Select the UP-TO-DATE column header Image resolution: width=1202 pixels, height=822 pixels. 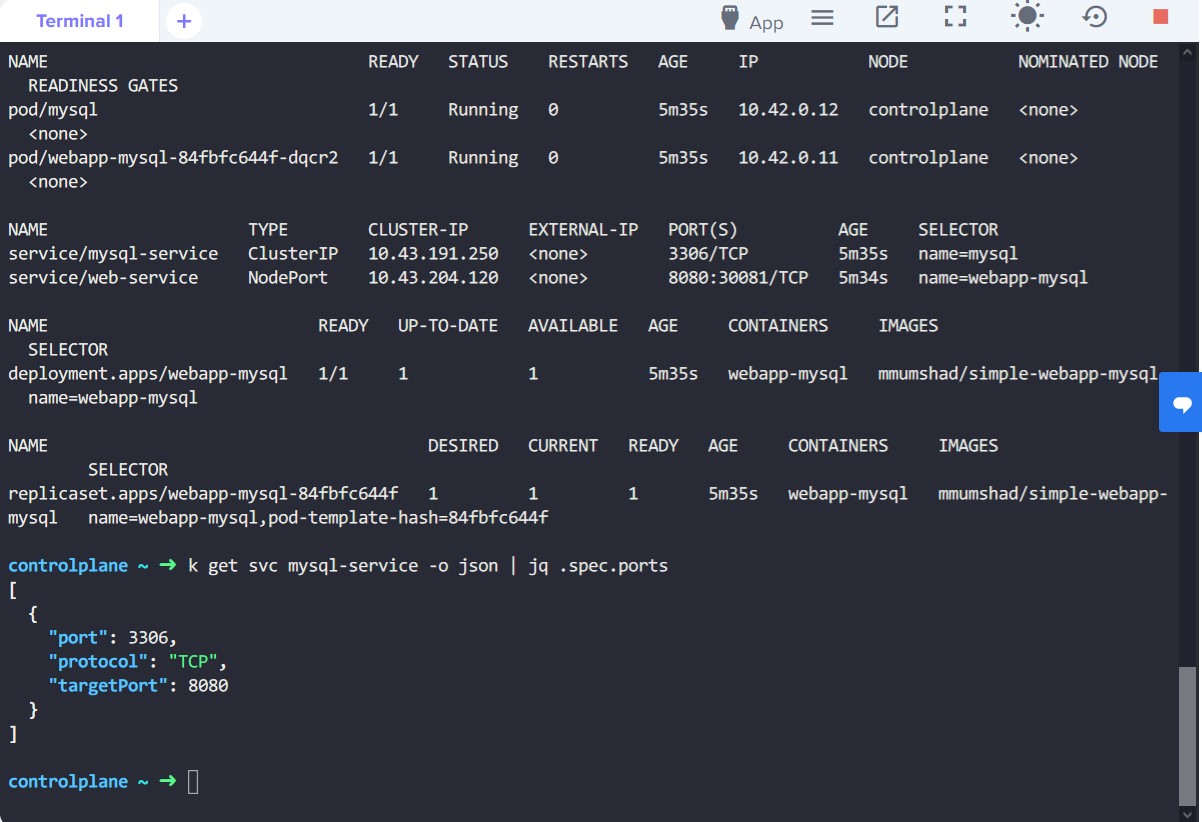tap(448, 326)
